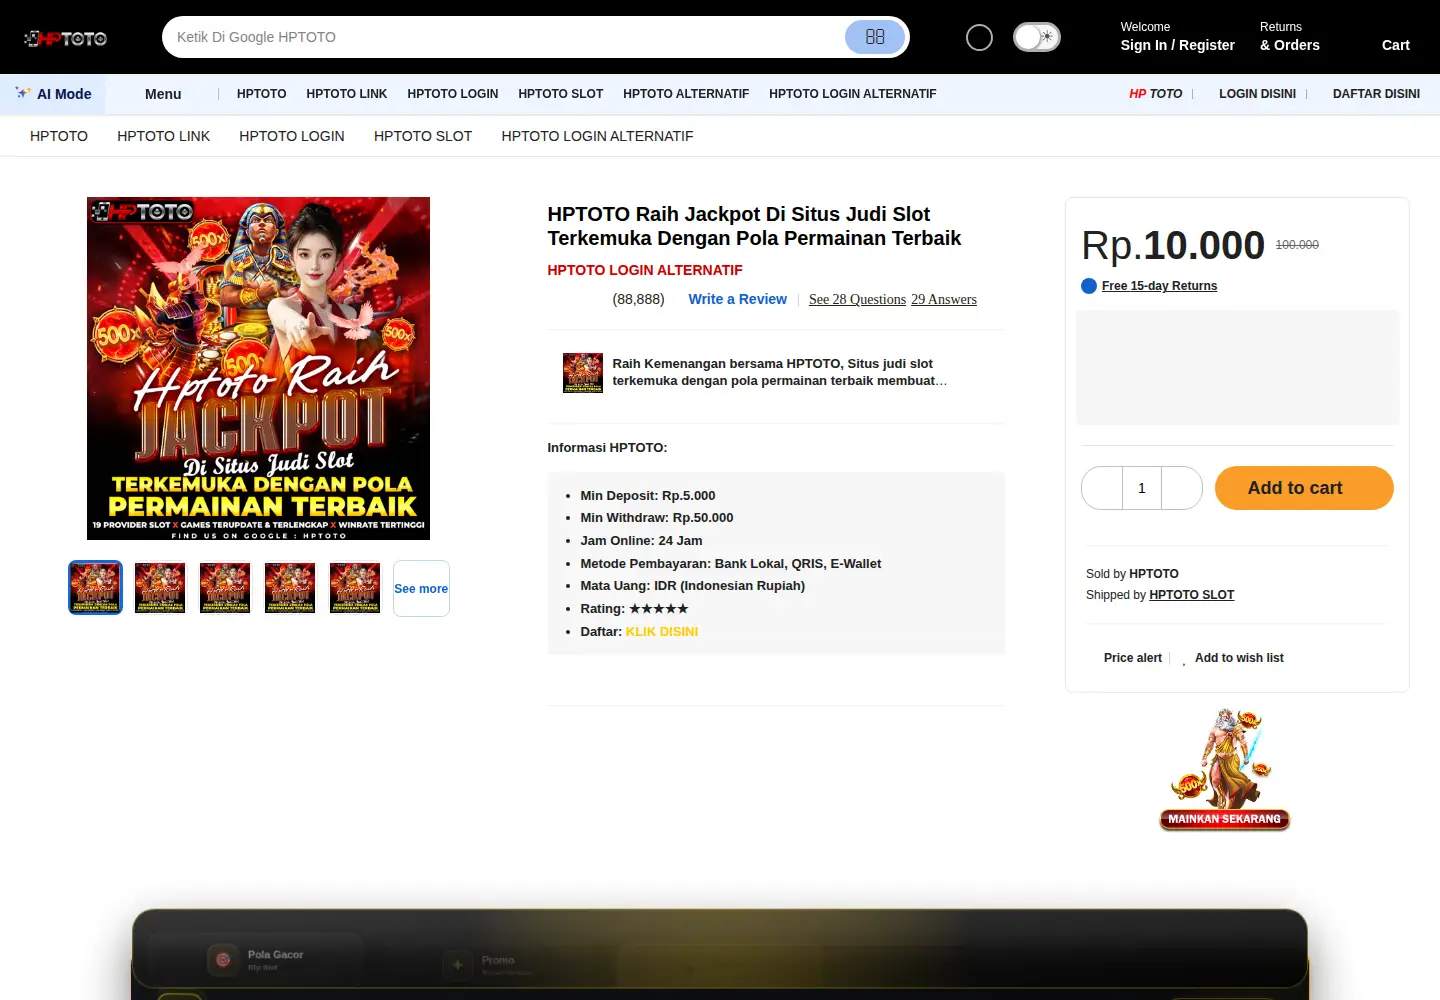Screen dimensions: 1440x1000
Task: Click the quantity input field
Action: tap(1142, 488)
